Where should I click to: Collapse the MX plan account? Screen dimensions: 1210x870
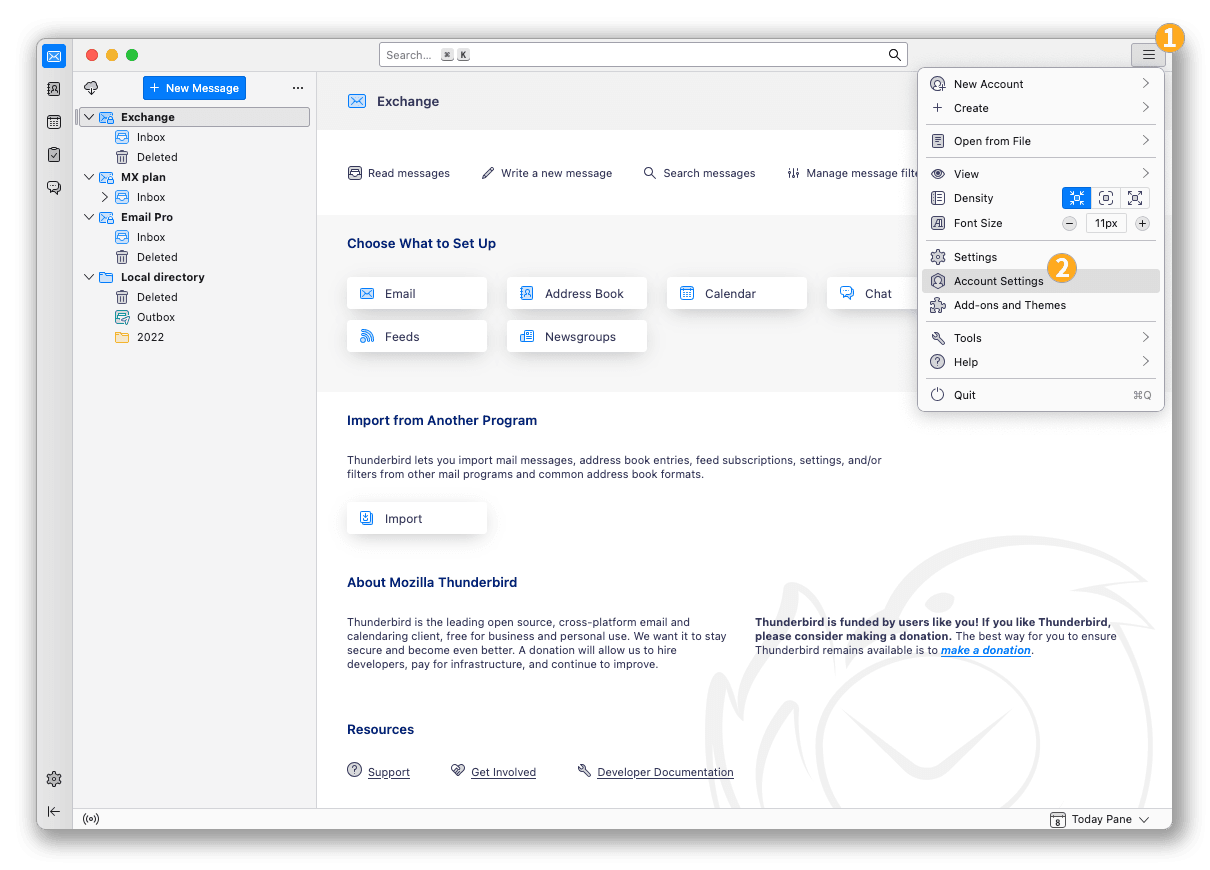click(89, 177)
